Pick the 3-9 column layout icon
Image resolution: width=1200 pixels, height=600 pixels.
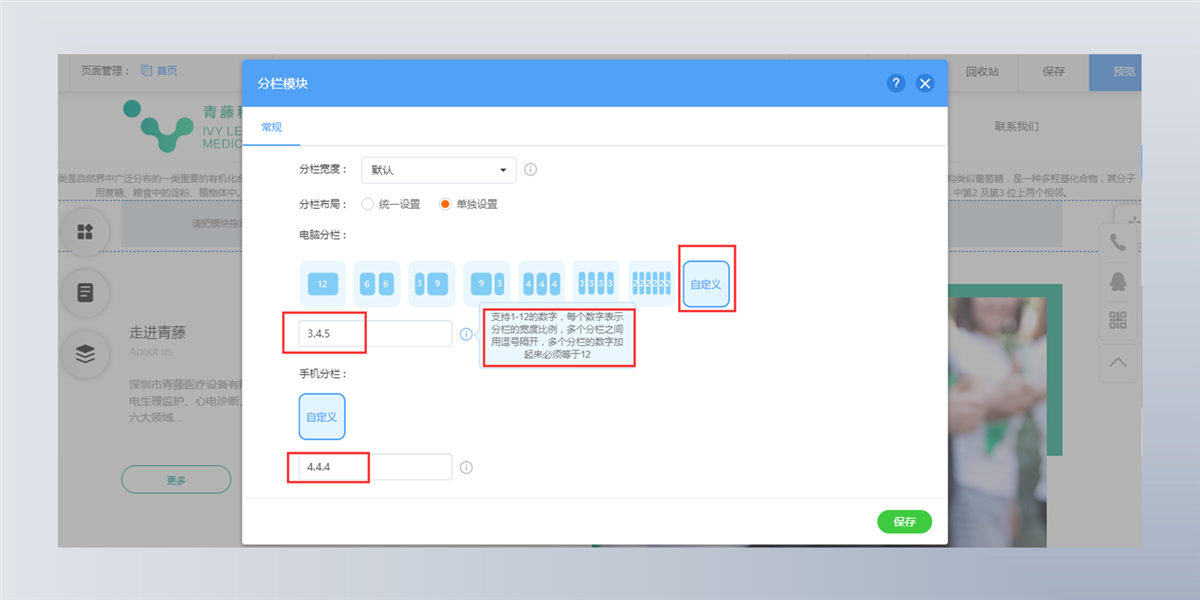(x=432, y=284)
